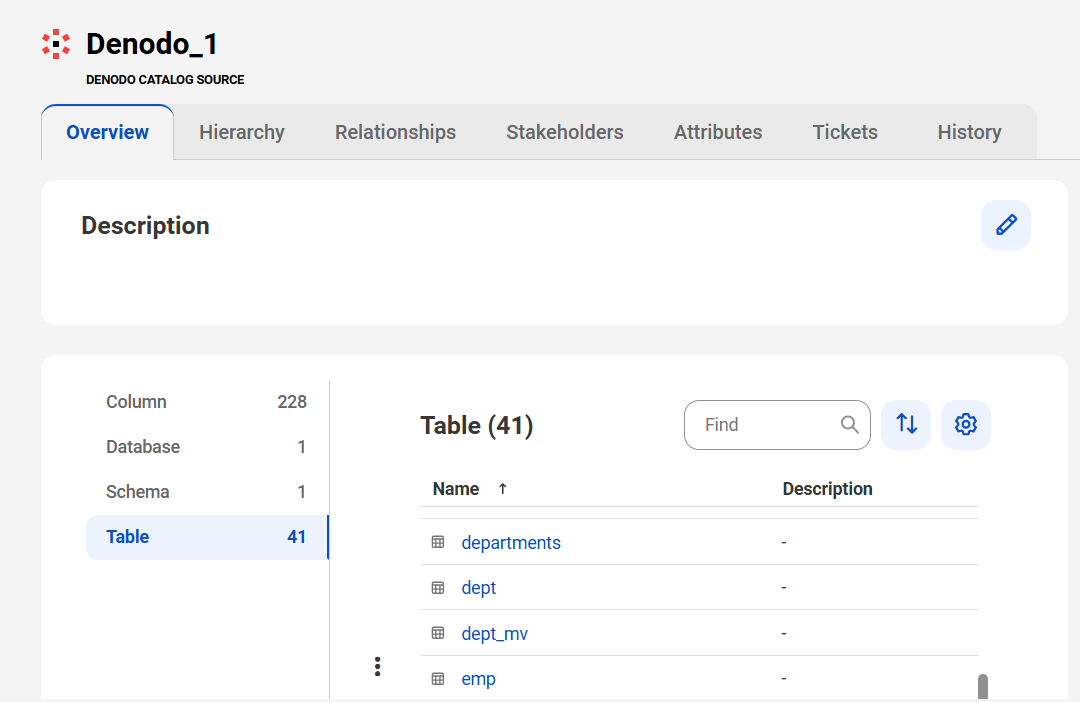1080x702 pixels.
Task: Select Column asset type in sidebar
Action: click(207, 402)
